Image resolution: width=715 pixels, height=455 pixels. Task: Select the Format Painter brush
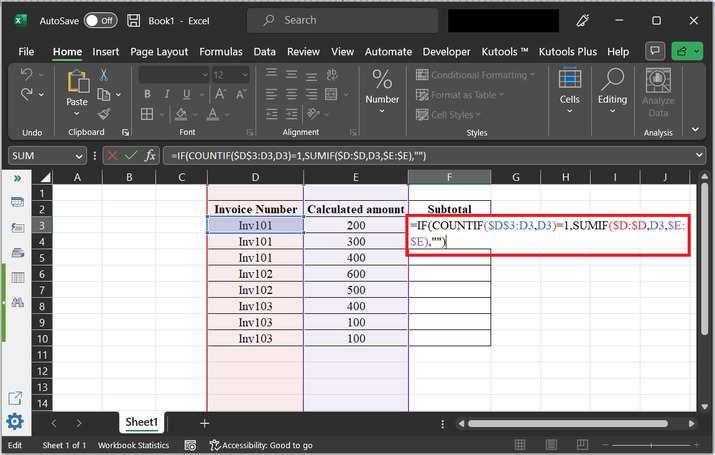(105, 114)
